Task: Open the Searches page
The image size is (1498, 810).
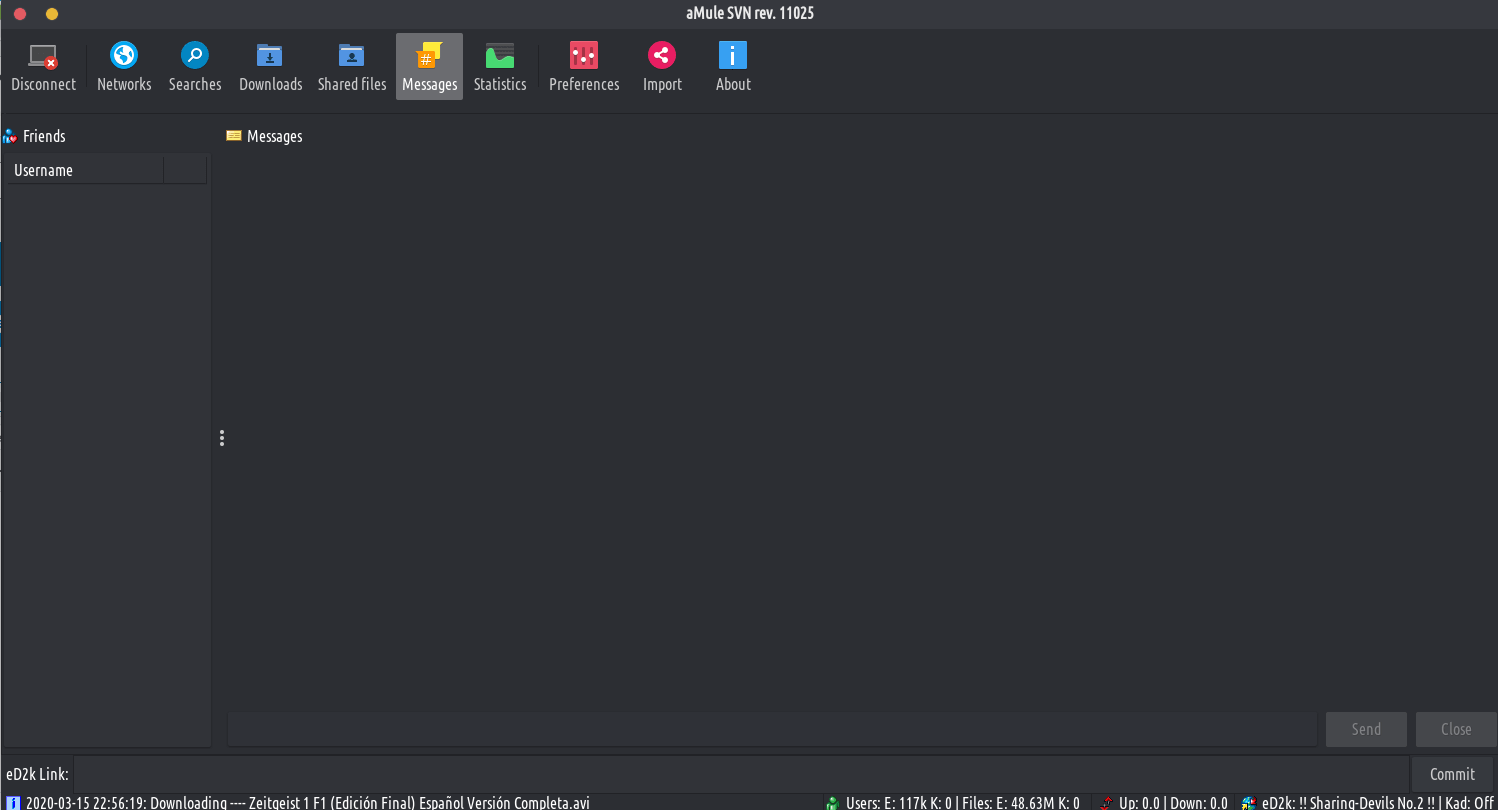Action: (x=195, y=67)
